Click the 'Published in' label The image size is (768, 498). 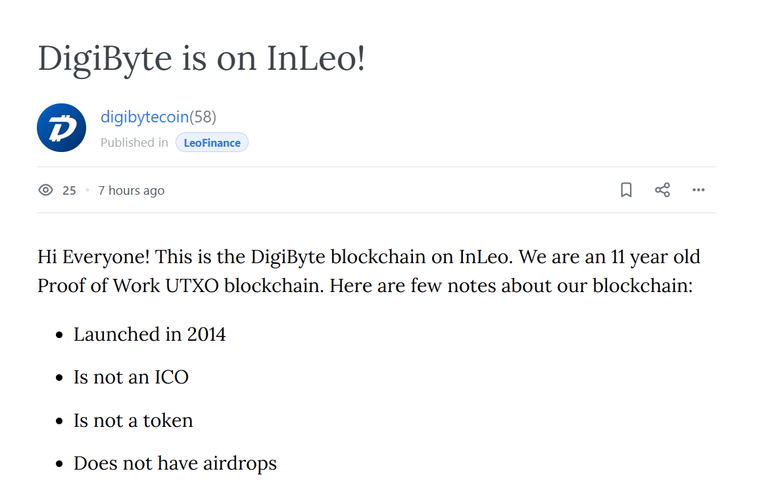coord(134,142)
